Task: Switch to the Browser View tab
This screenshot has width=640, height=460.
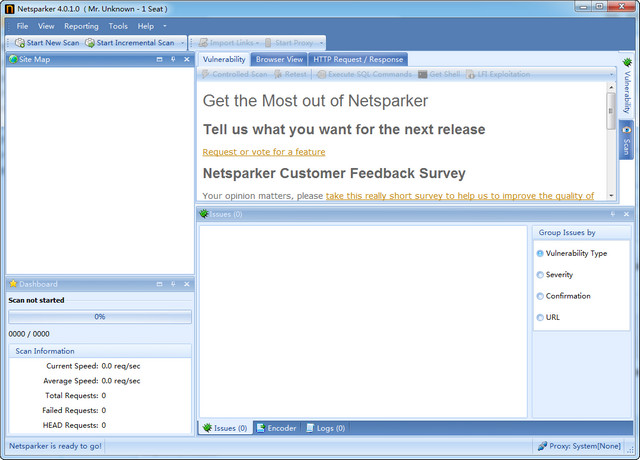Action: 279,59
